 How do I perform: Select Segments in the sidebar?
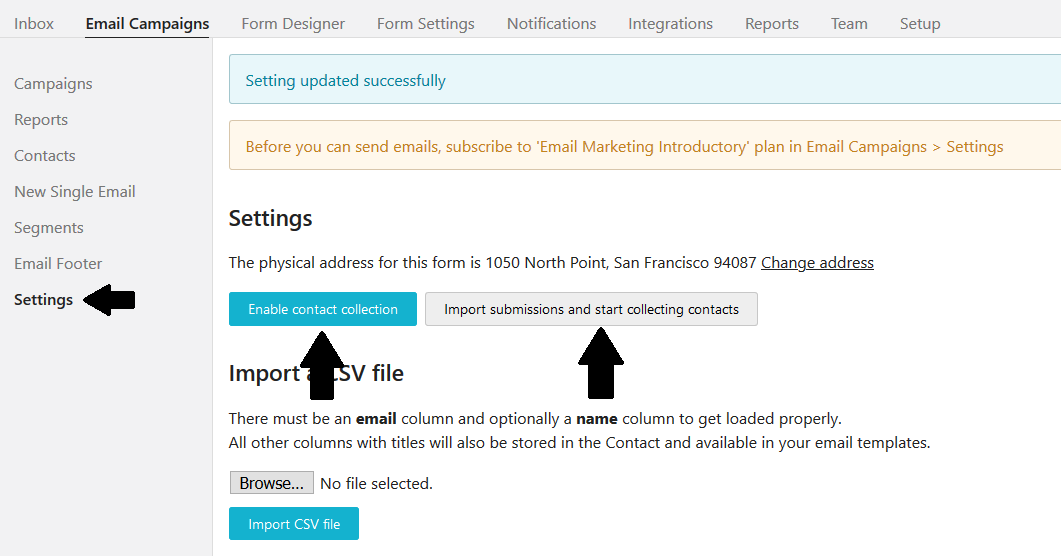click(x=49, y=228)
